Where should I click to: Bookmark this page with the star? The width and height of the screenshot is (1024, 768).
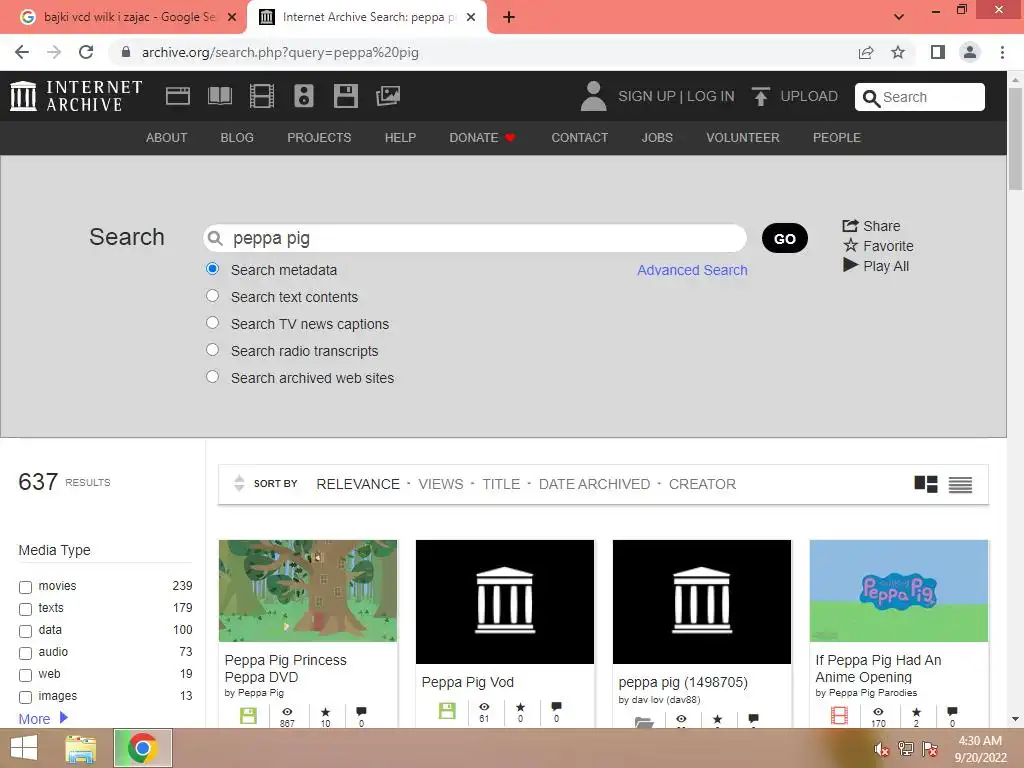point(898,52)
